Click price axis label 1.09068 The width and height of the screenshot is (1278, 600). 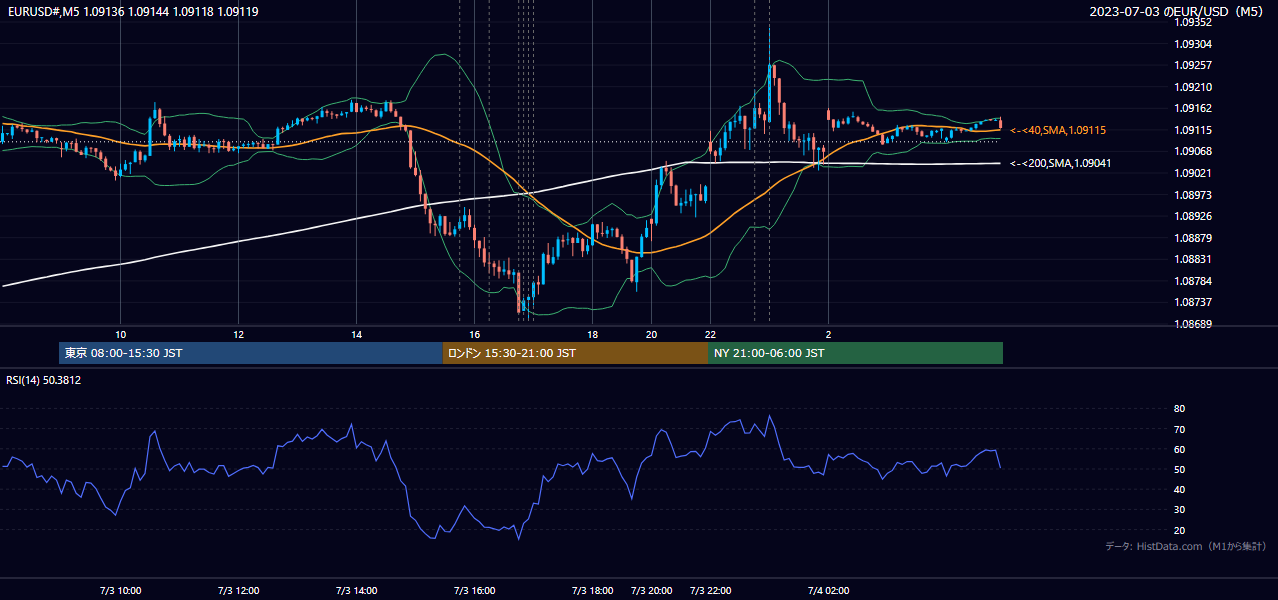coord(1193,151)
